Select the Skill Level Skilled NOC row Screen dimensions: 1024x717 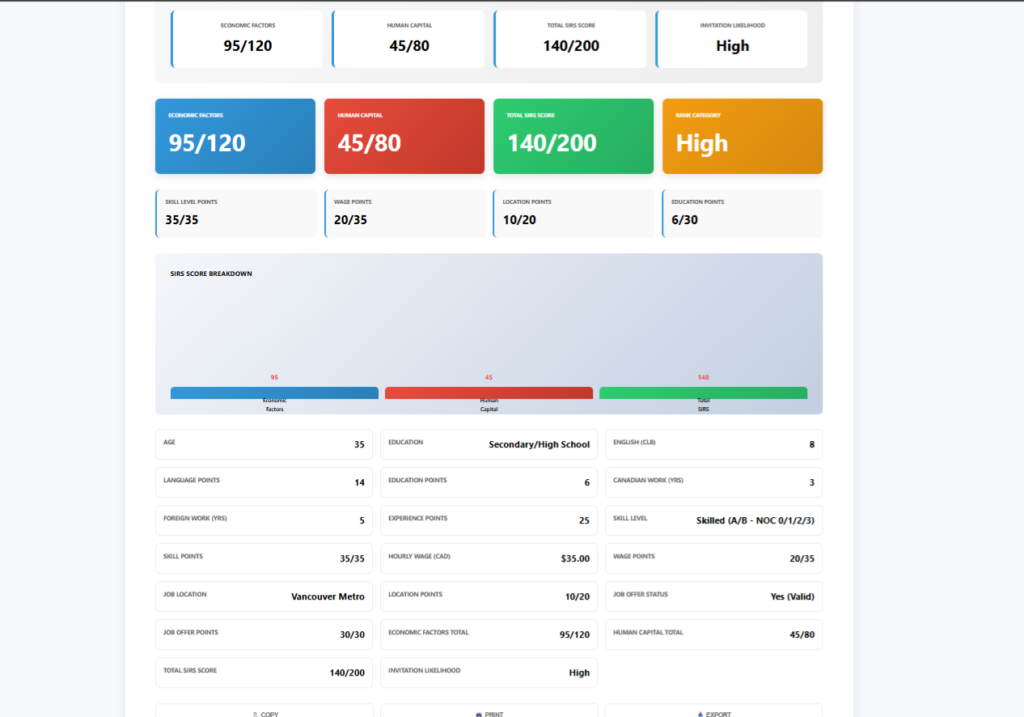[x=714, y=520]
